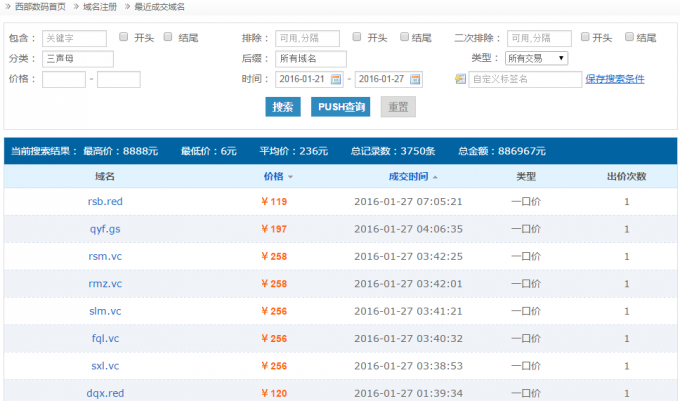
Task: Tick 结尾 checkbox for 排除 filter
Action: coord(405,37)
